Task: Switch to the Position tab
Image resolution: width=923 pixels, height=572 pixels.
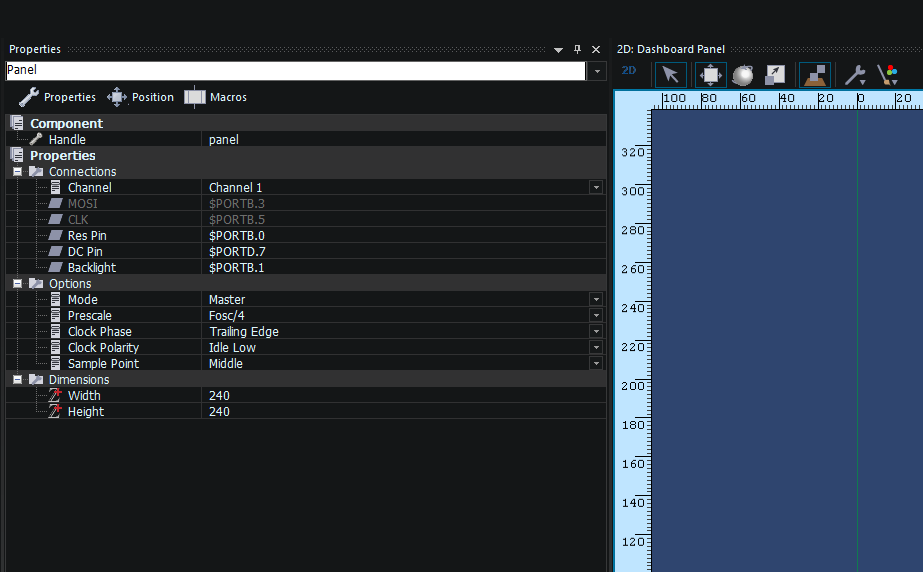Action: (x=141, y=97)
